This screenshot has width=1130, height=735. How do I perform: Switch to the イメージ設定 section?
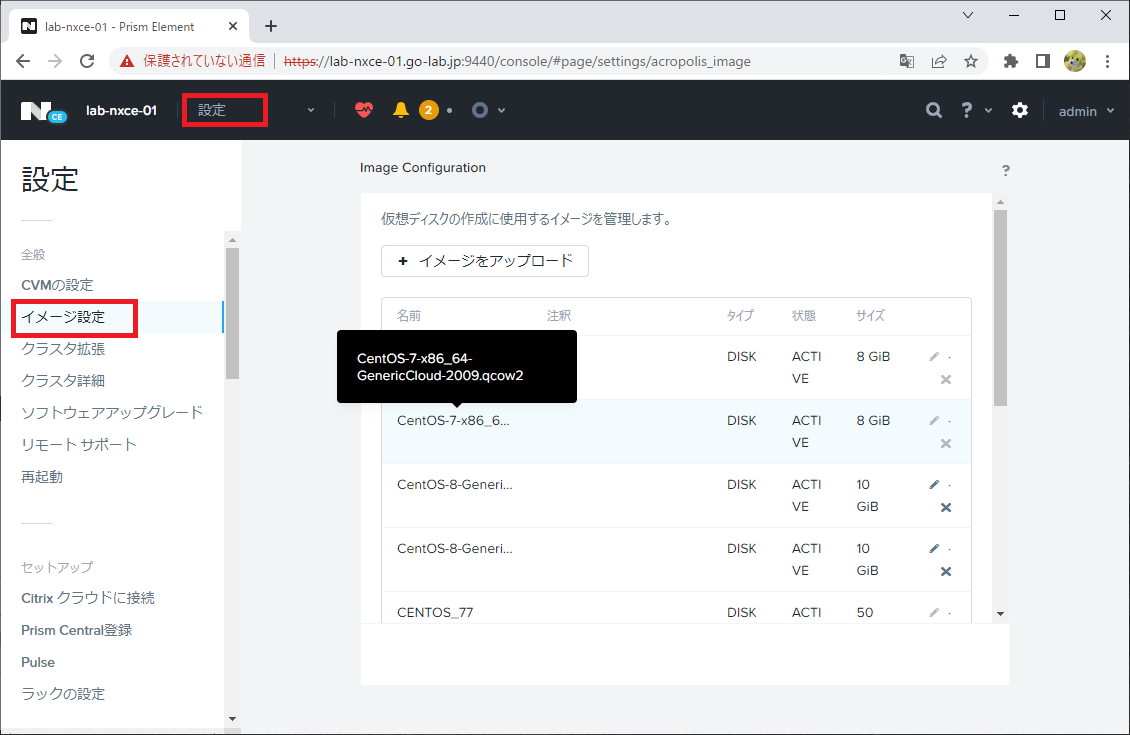coord(74,317)
